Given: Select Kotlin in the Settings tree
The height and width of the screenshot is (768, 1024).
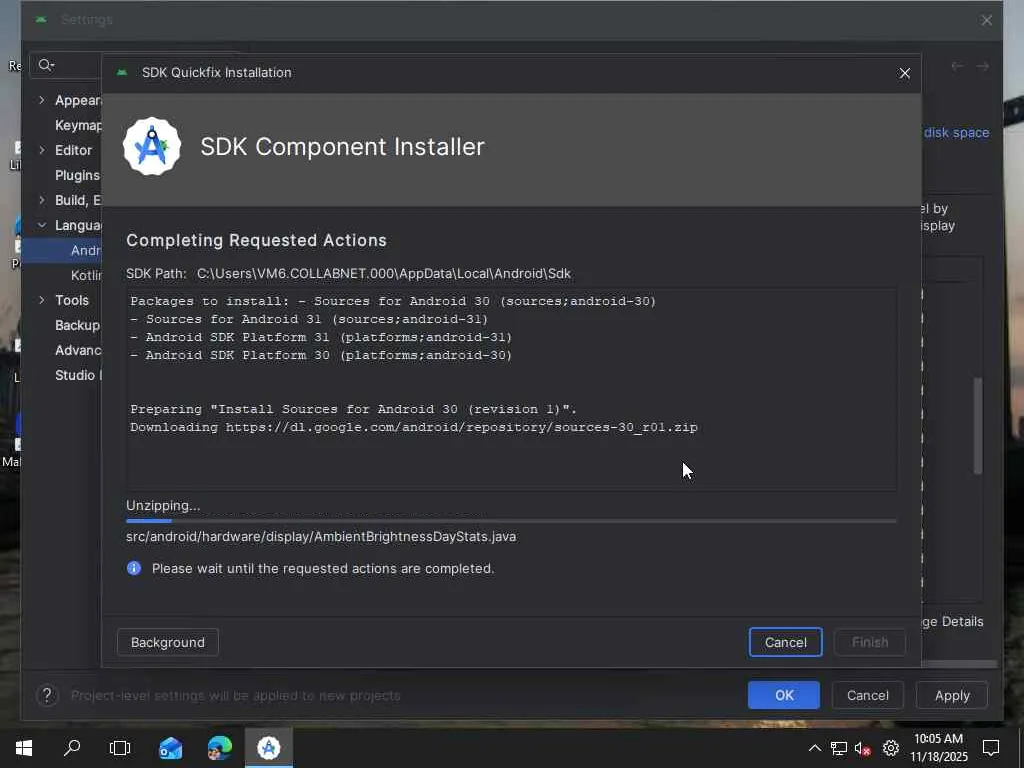Looking at the screenshot, I should click(86, 276).
